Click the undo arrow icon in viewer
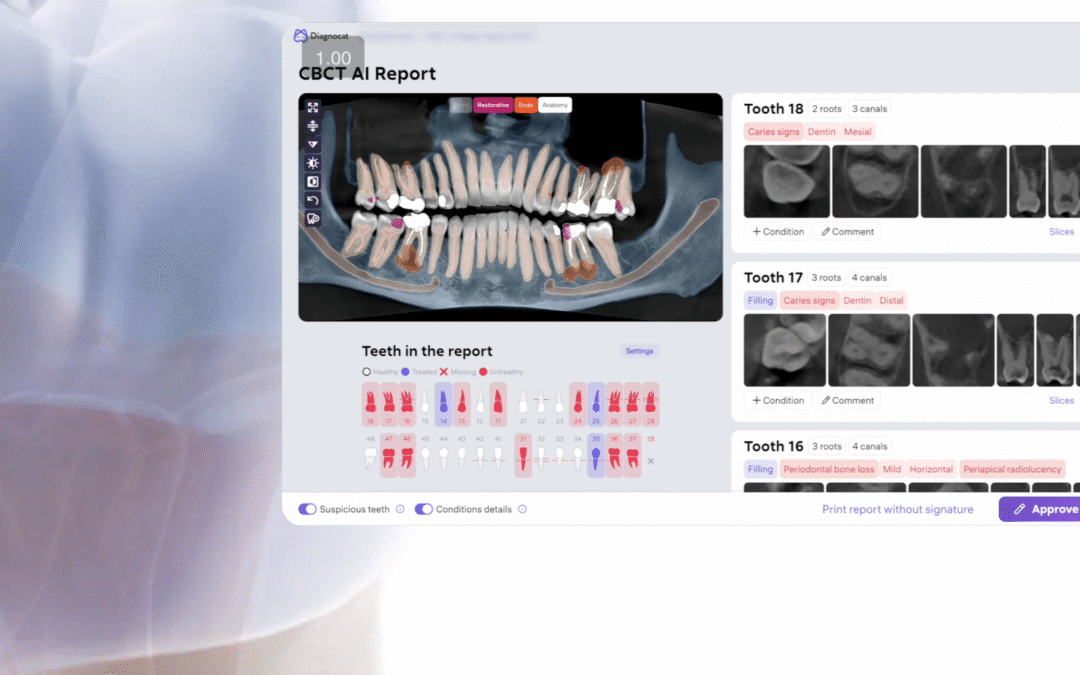1080x675 pixels. tap(313, 200)
